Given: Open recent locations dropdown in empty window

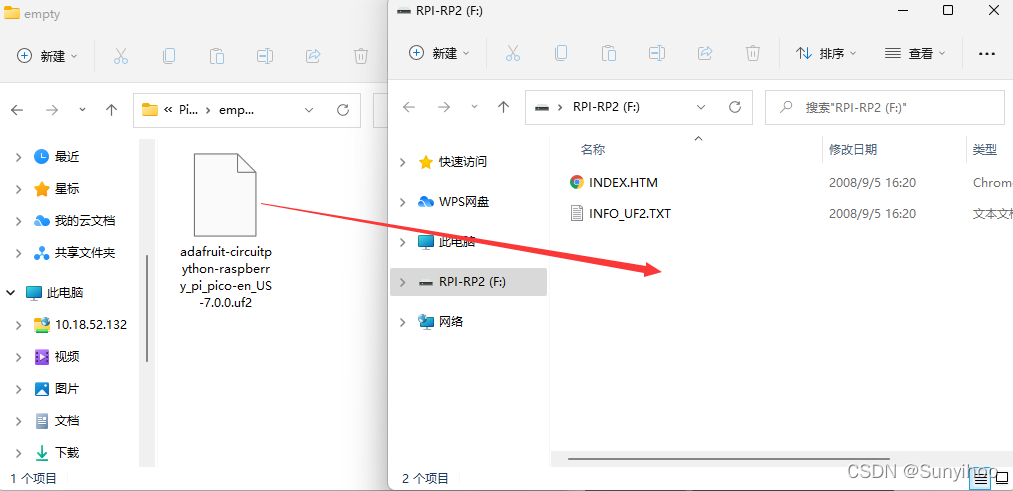Looking at the screenshot, I should coord(82,110).
